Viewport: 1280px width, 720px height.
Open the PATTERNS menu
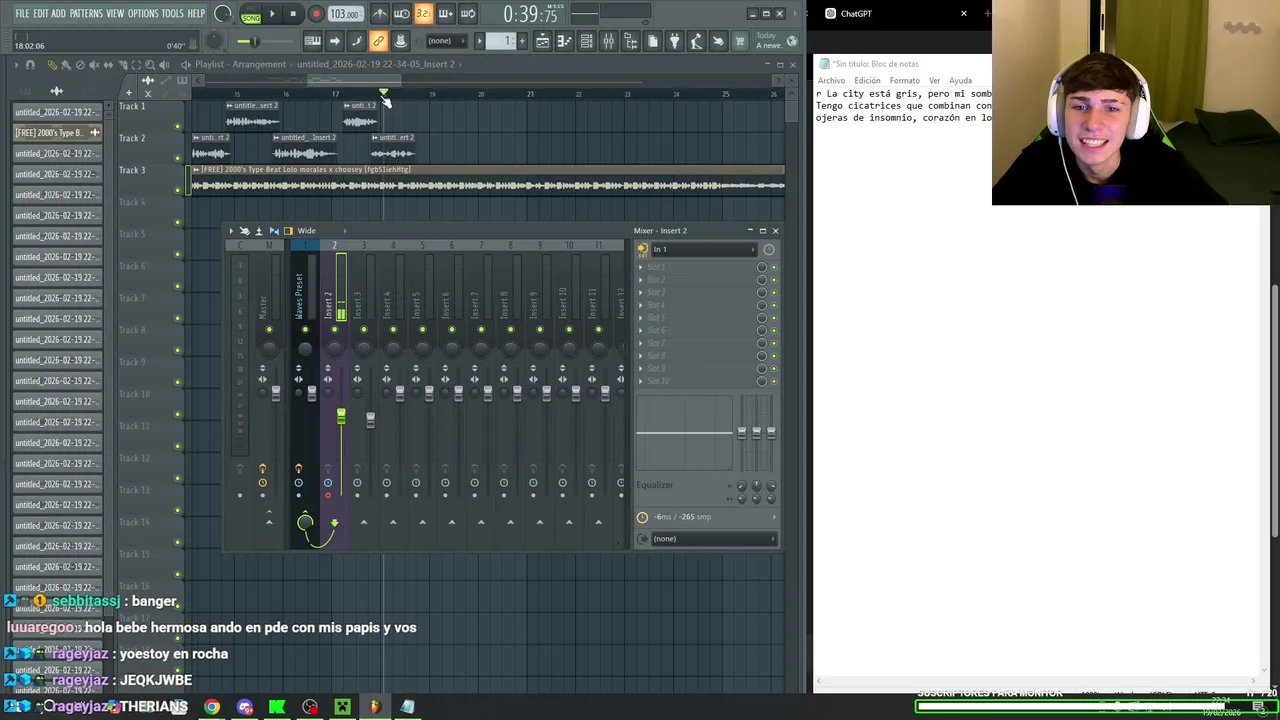coord(86,14)
